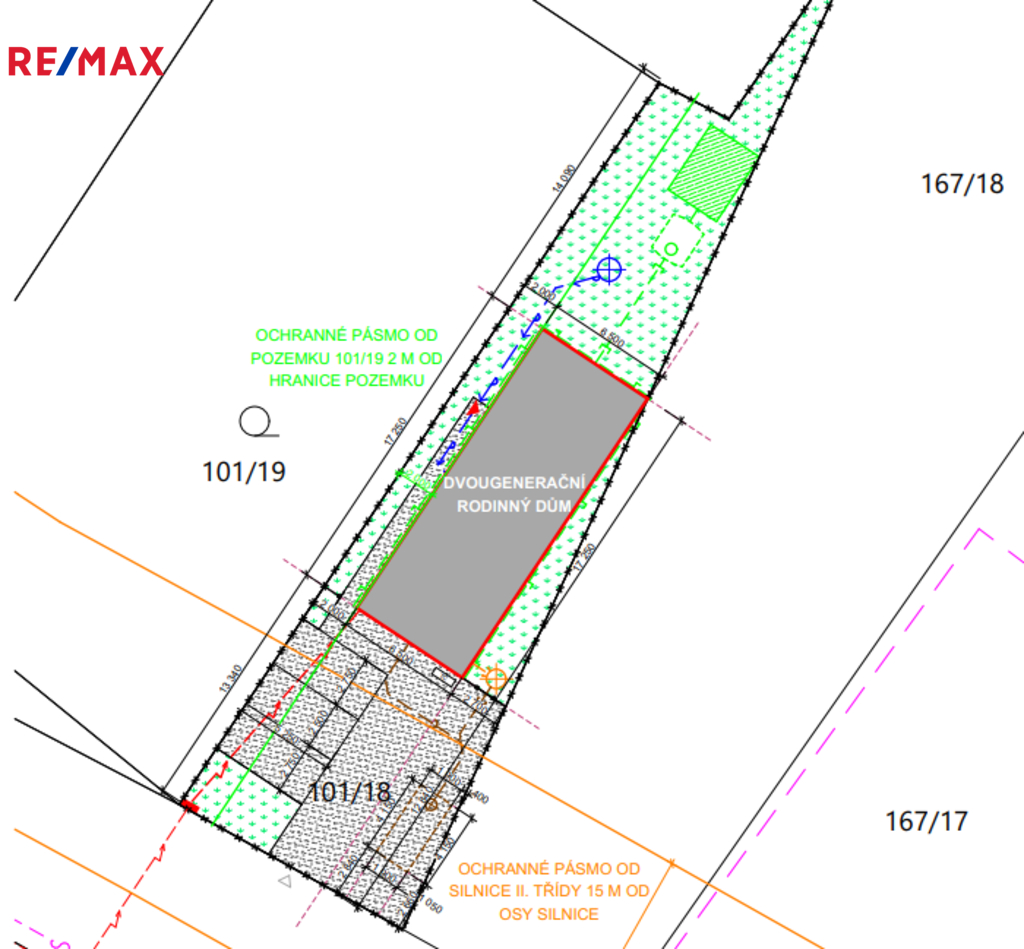This screenshot has width=1024, height=949.
Task: Click the orange road protection zone text
Action: click(551, 891)
